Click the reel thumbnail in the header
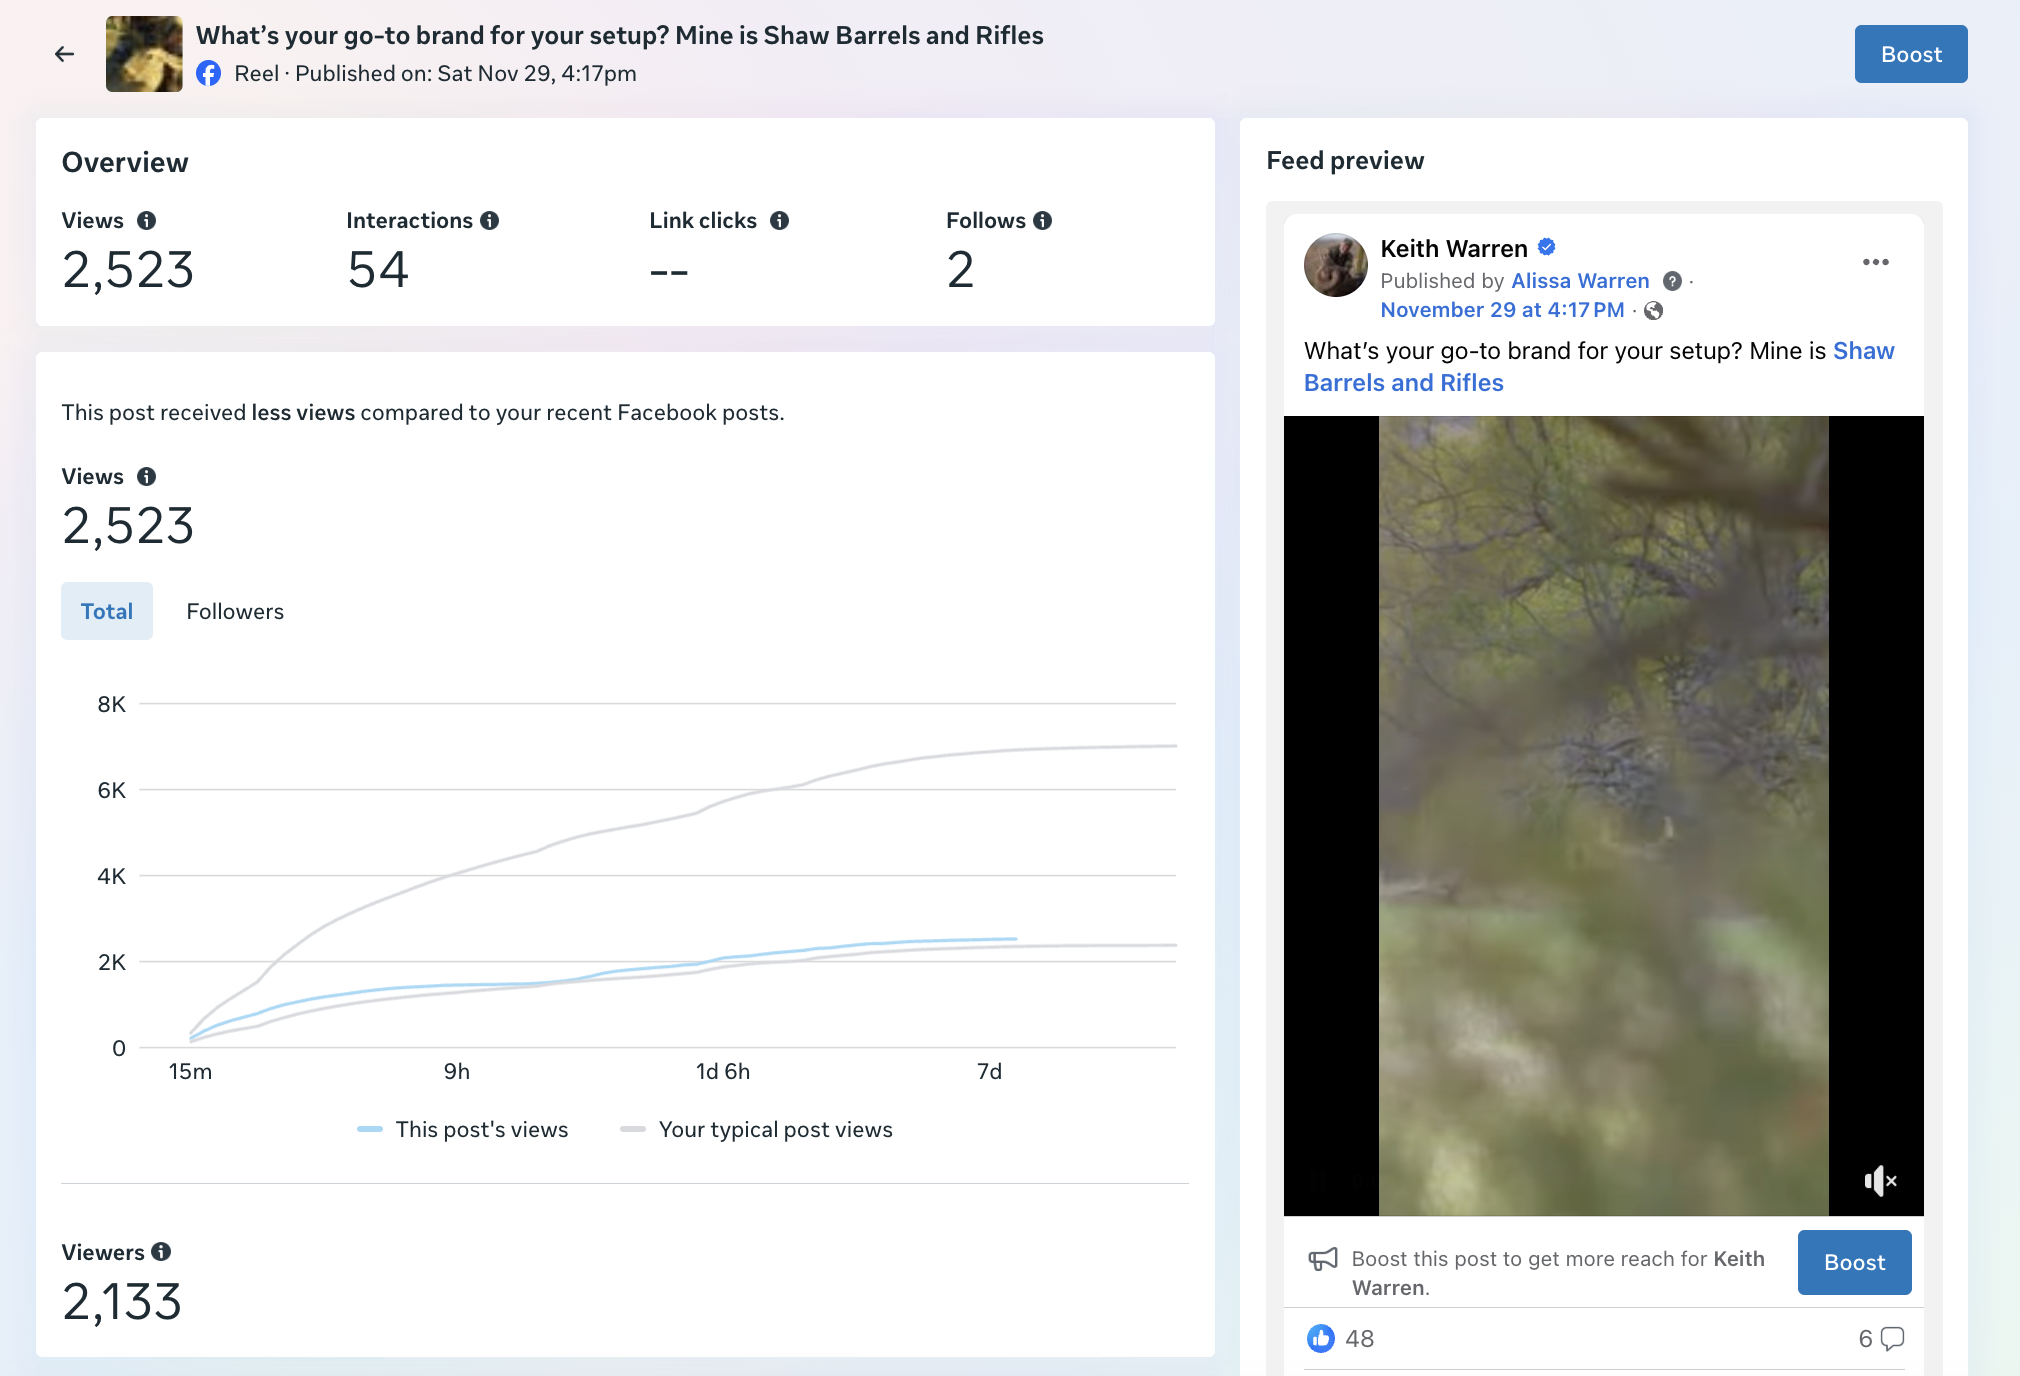 point(144,54)
